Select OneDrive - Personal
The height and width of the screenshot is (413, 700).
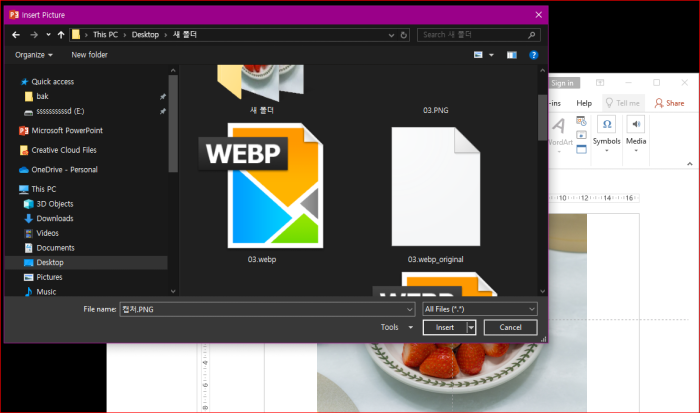coord(64,170)
